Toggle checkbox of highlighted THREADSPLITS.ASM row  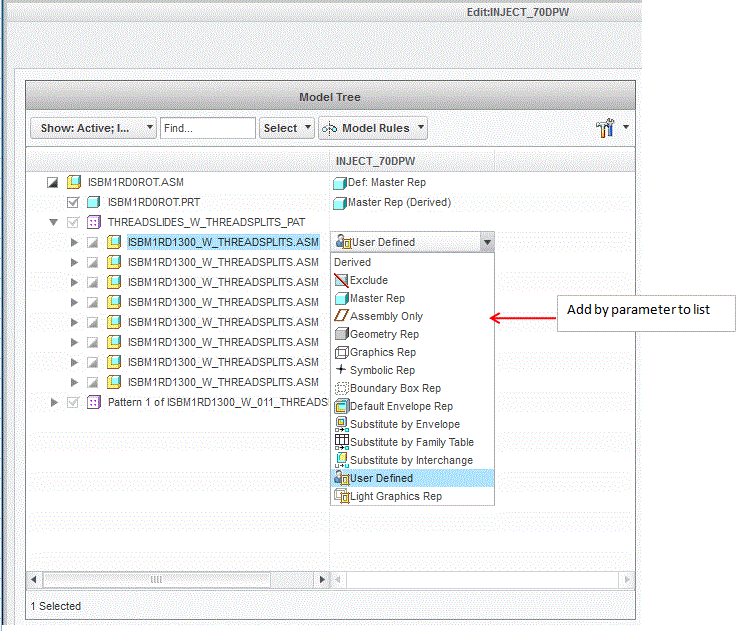click(92, 243)
